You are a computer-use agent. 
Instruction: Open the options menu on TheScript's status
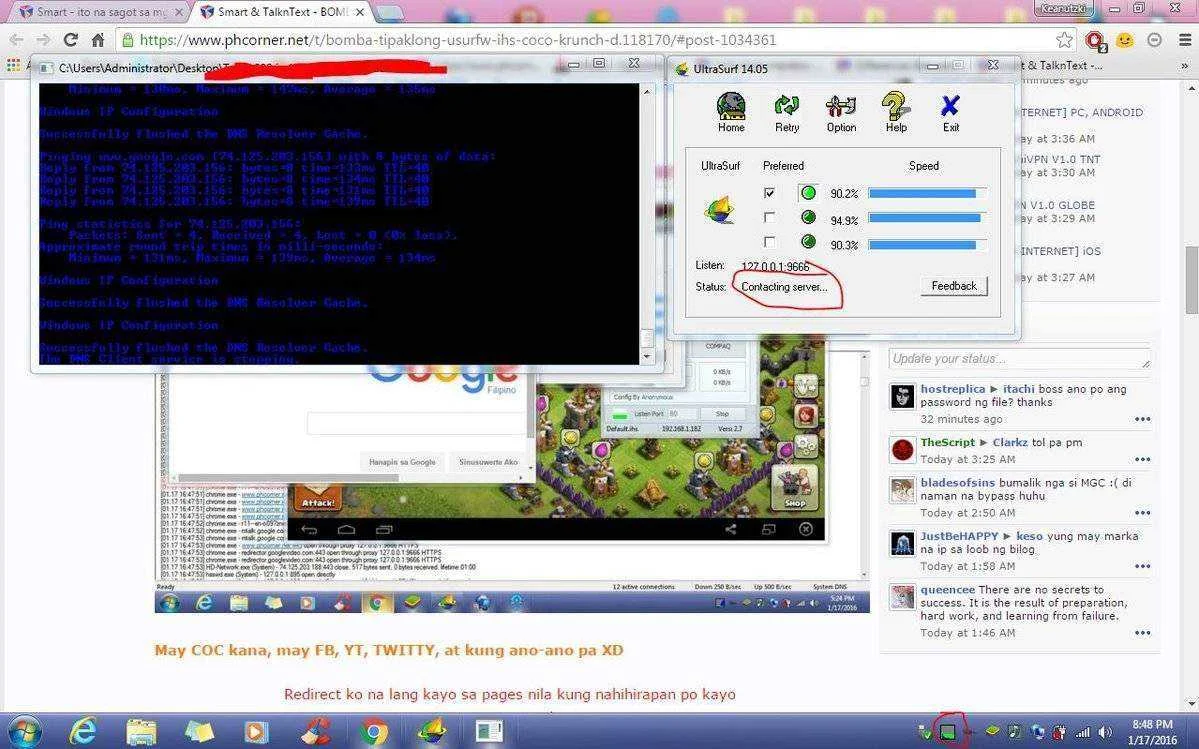tap(1142, 459)
